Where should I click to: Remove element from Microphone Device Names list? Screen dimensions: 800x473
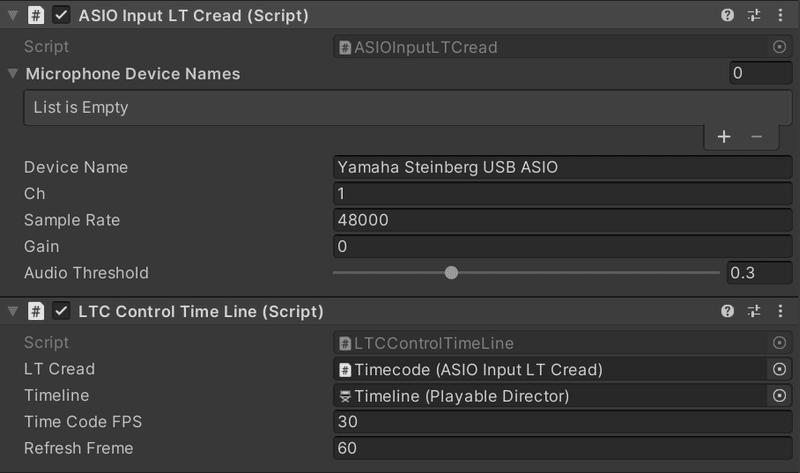[756, 137]
